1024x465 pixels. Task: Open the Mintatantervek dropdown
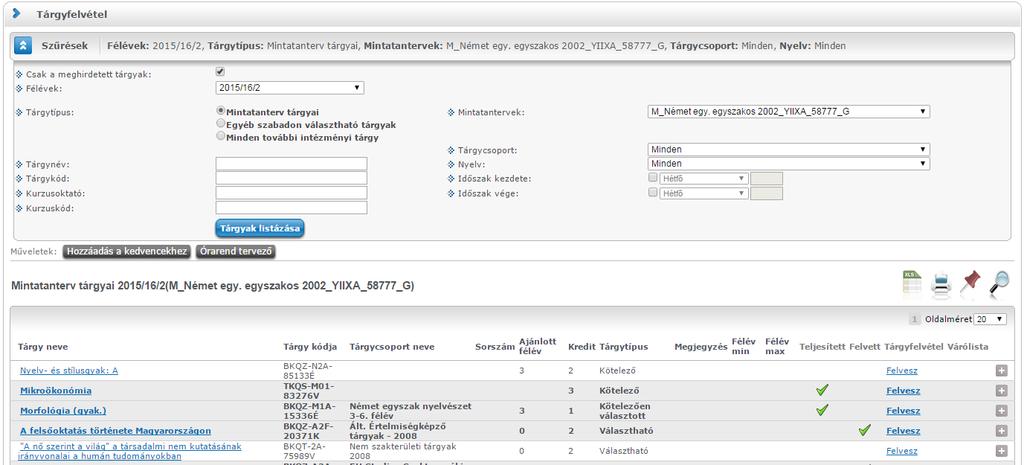click(x=788, y=112)
